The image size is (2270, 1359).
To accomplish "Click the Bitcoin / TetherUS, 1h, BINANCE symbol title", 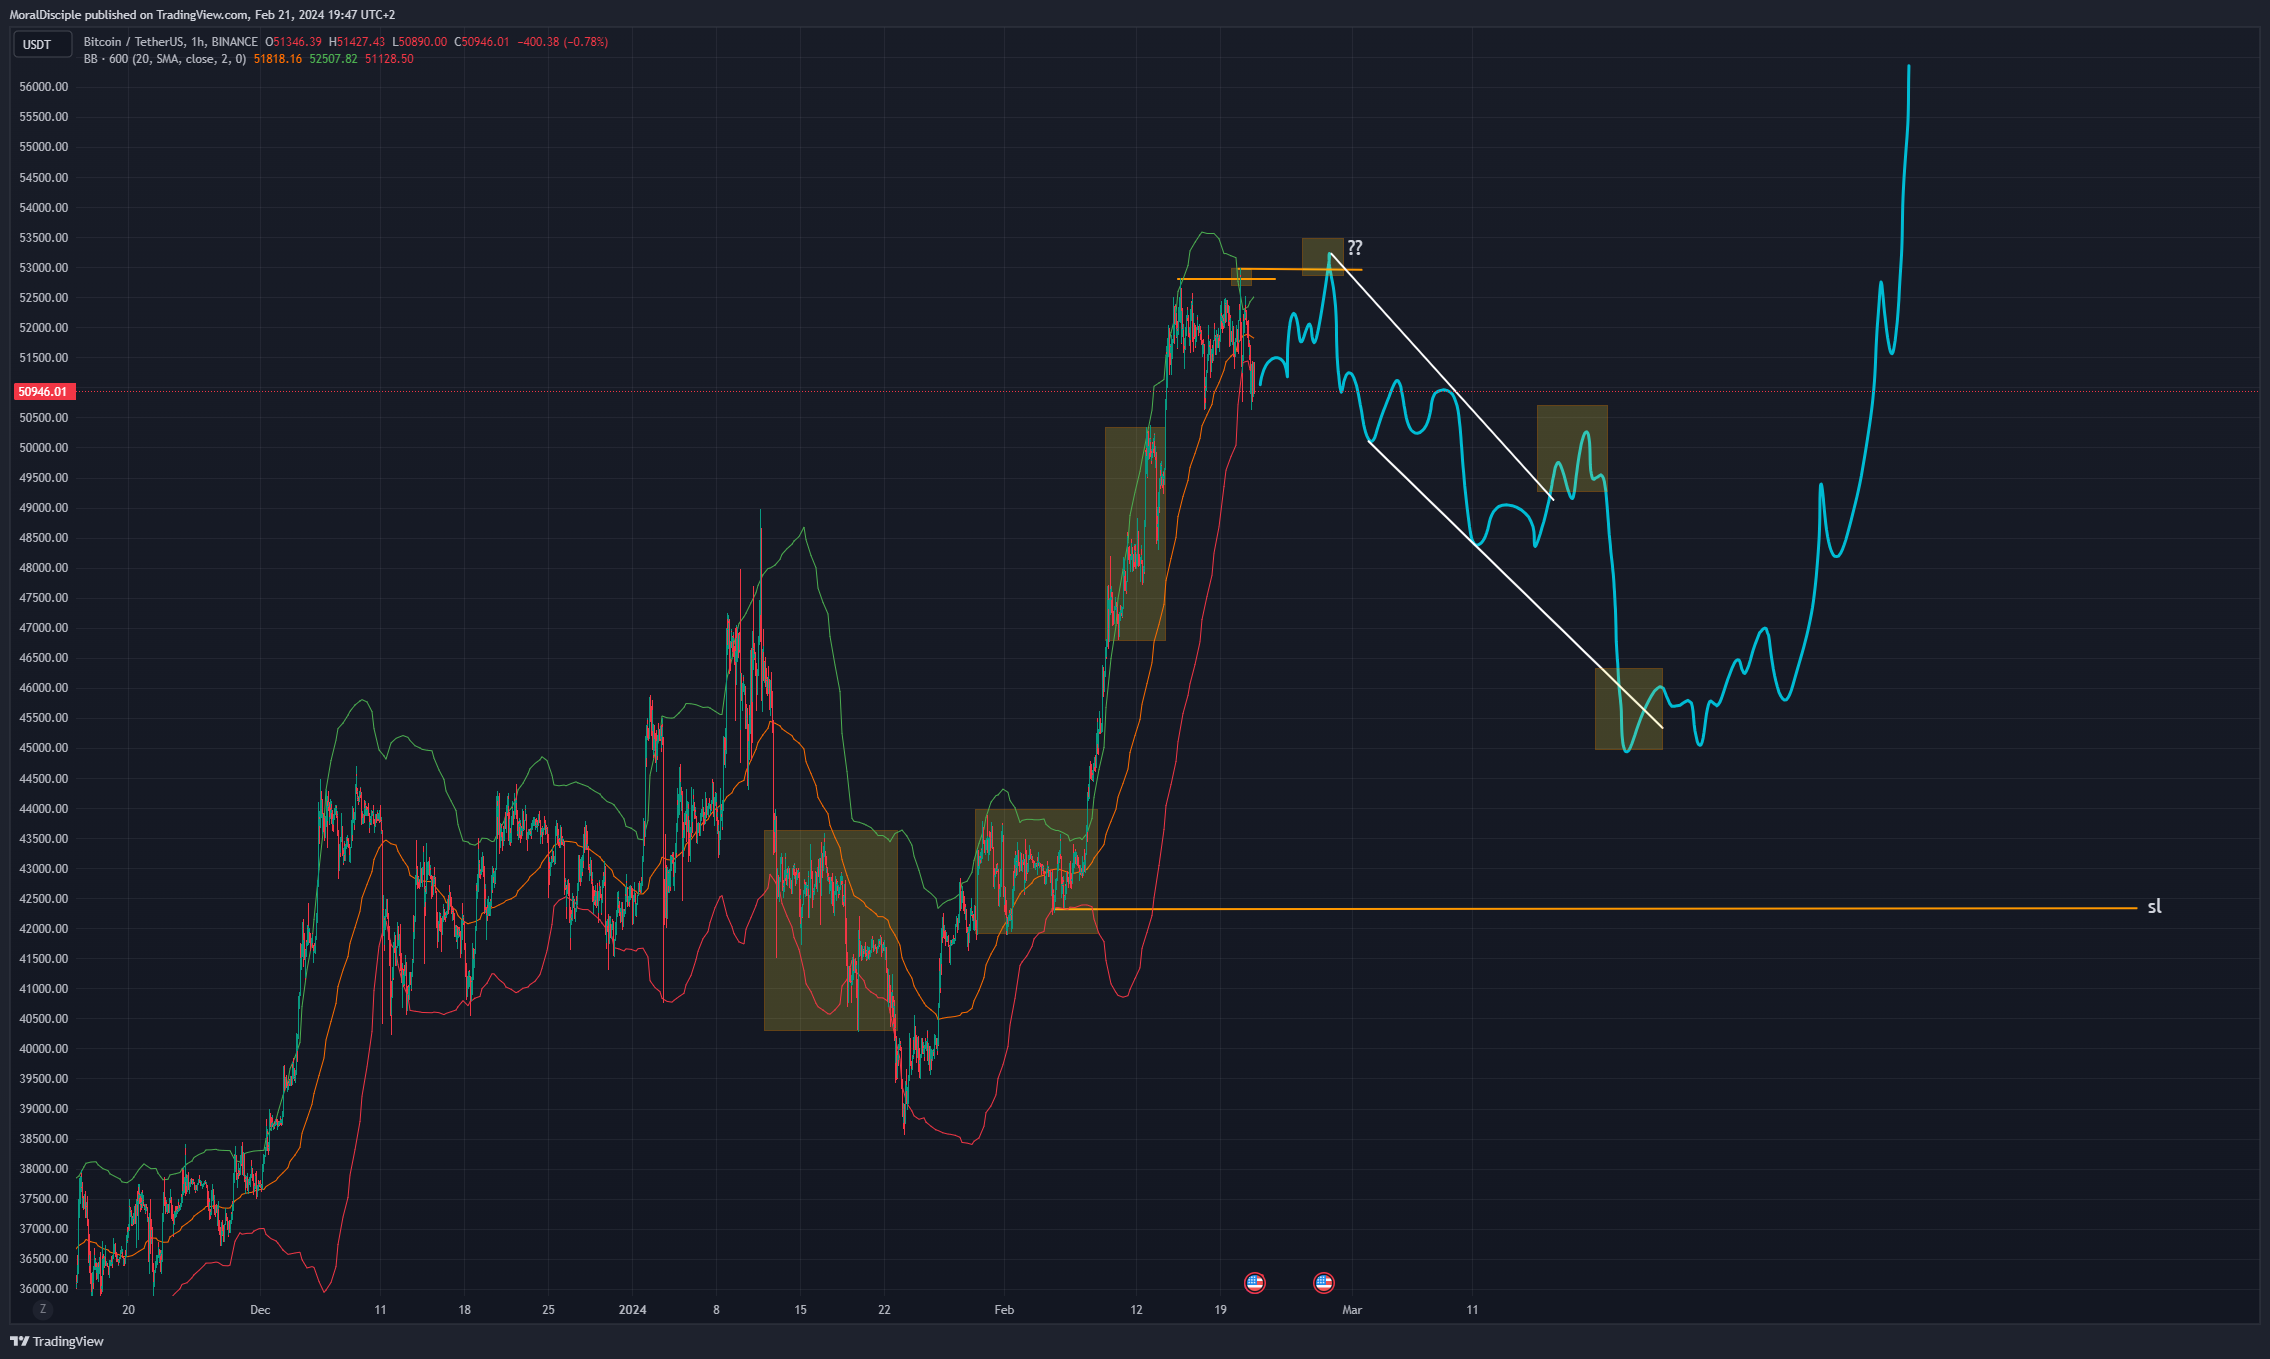I will tap(171, 42).
